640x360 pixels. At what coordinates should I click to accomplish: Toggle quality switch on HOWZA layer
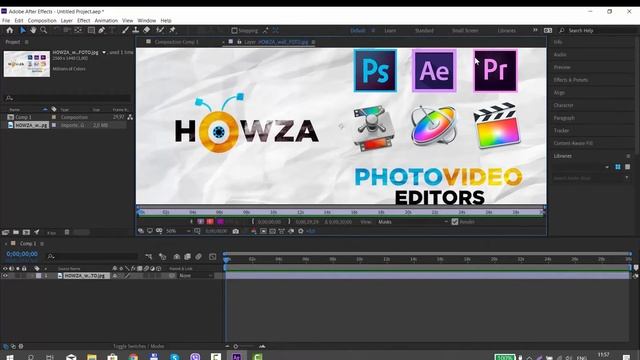pyautogui.click(x=127, y=276)
